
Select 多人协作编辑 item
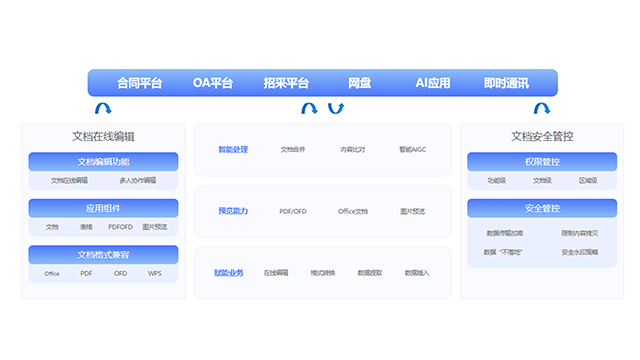click(x=138, y=180)
